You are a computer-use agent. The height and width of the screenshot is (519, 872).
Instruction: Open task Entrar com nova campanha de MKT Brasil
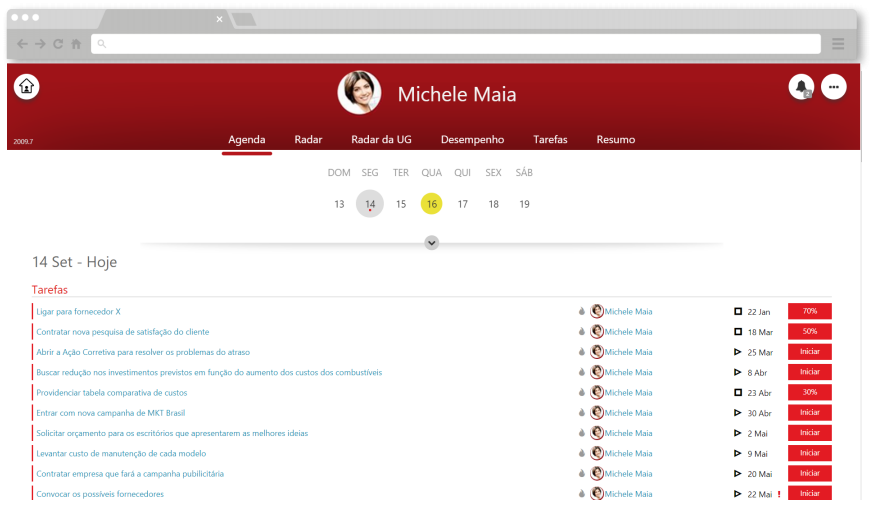pyautogui.click(x=111, y=413)
